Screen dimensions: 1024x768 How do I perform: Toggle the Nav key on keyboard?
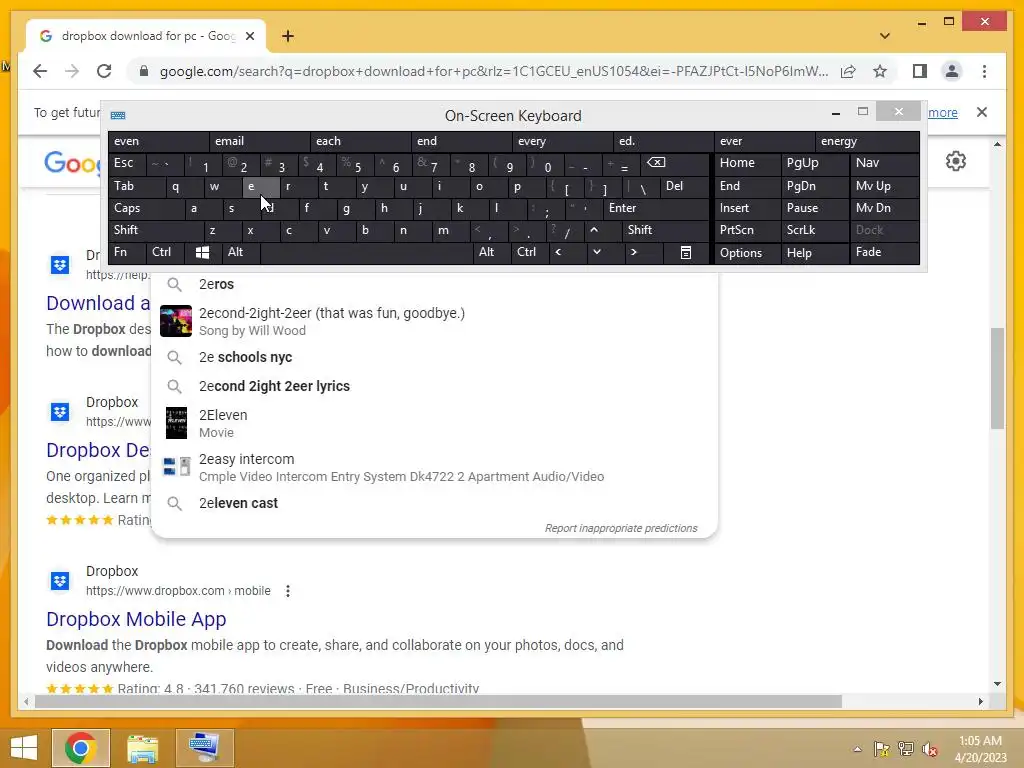pos(885,163)
